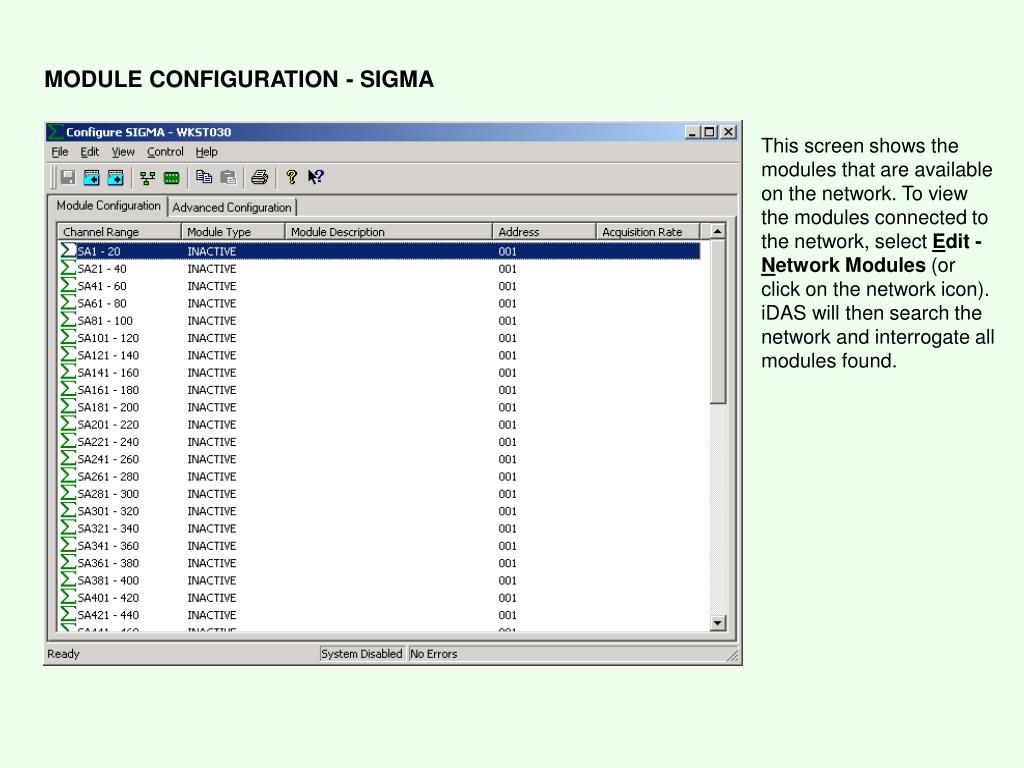Viewport: 1024px width, 768px height.
Task: Select the SA361 - 380 row
Action: pos(379,563)
